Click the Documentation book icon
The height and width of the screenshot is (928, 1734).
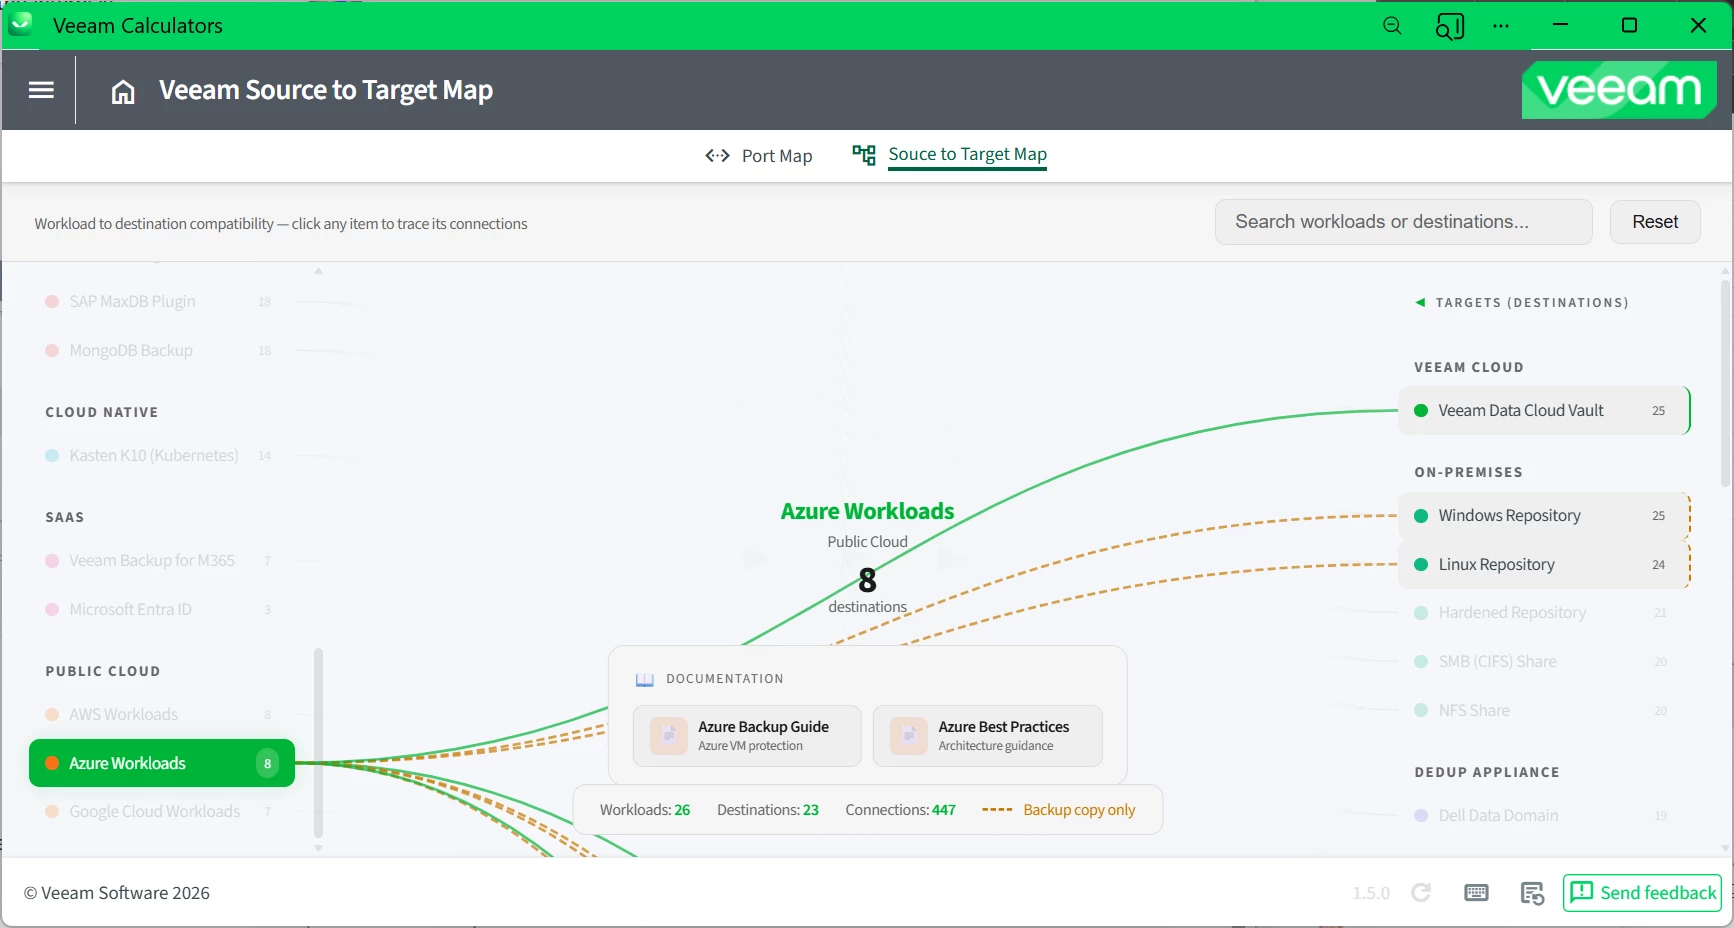tap(645, 679)
